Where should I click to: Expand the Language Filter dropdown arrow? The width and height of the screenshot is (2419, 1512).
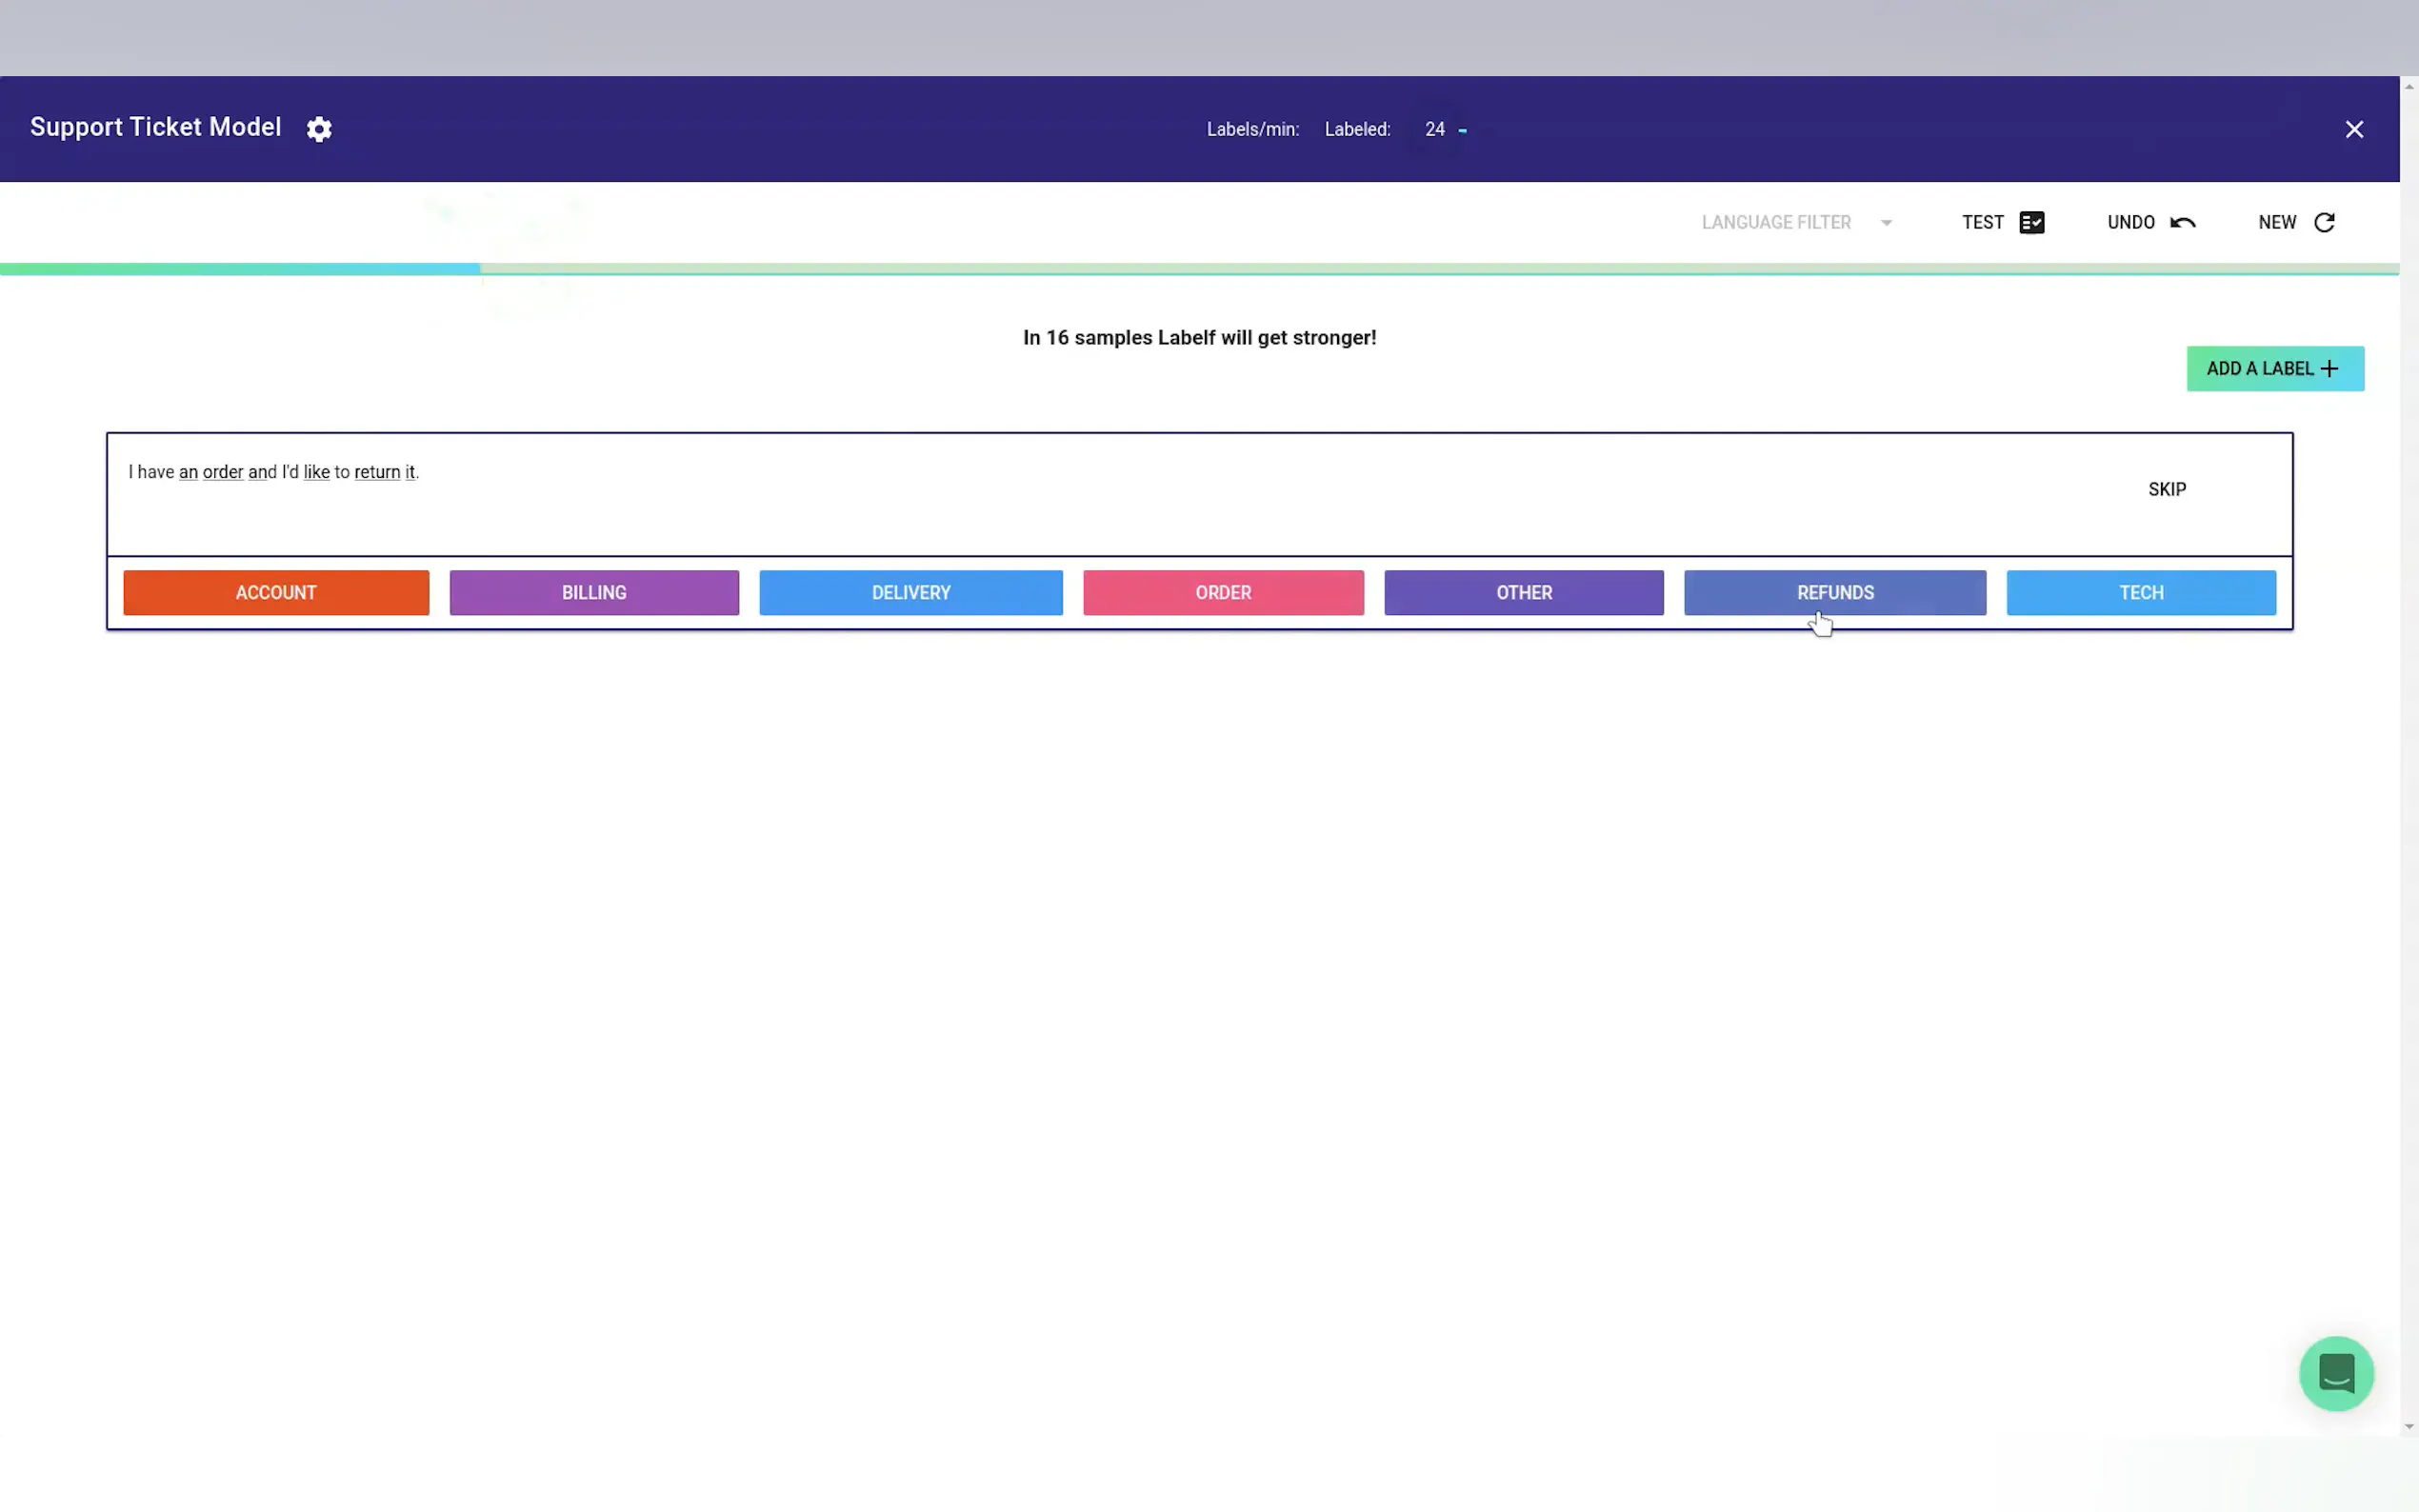[1886, 222]
